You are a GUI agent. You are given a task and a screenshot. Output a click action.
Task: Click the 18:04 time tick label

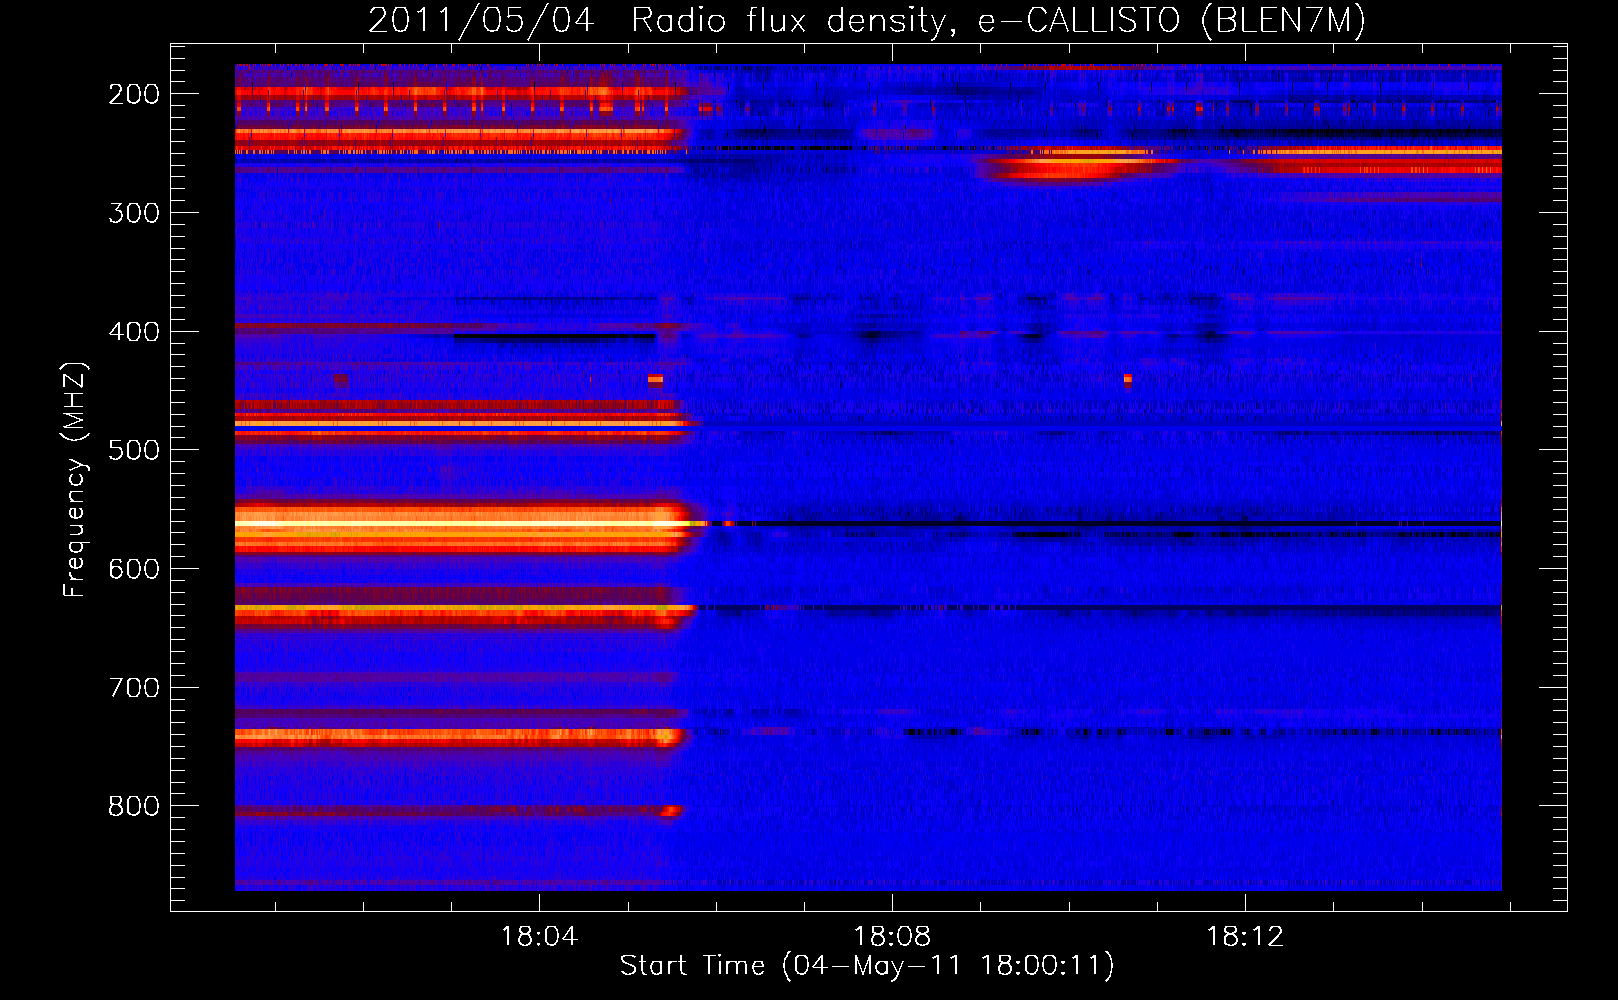point(539,937)
